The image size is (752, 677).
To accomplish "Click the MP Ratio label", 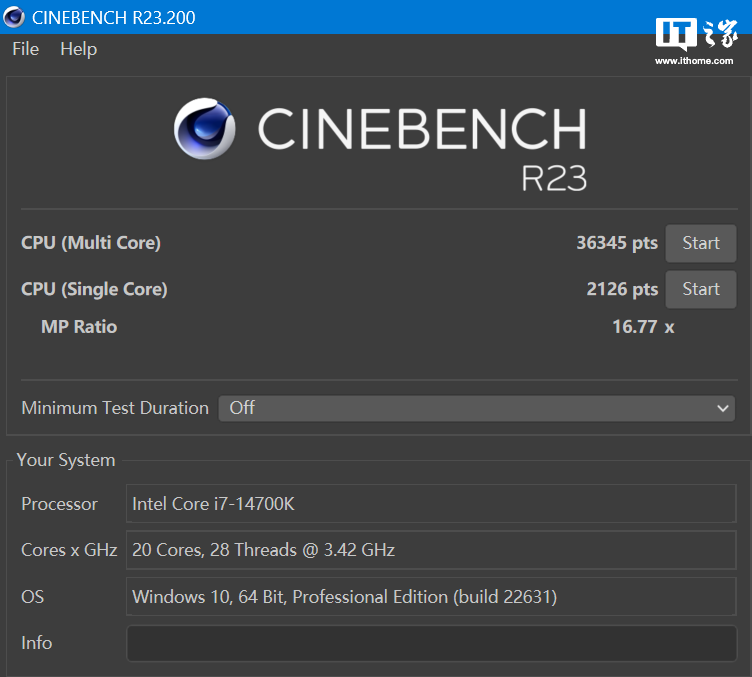I will point(79,327).
